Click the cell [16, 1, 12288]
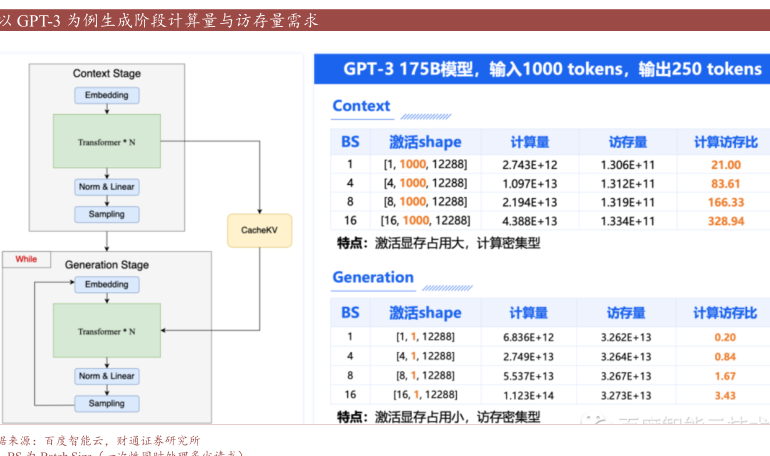The width and height of the screenshot is (770, 456). (425, 395)
